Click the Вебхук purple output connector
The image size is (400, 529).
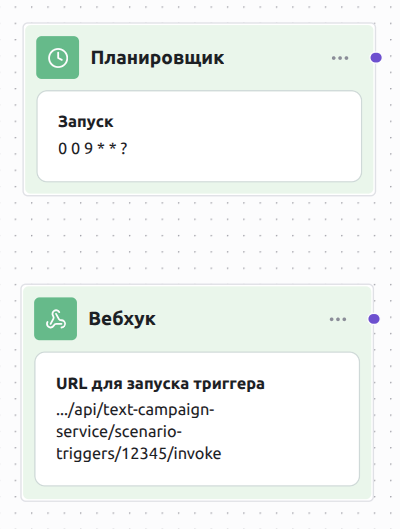click(374, 319)
